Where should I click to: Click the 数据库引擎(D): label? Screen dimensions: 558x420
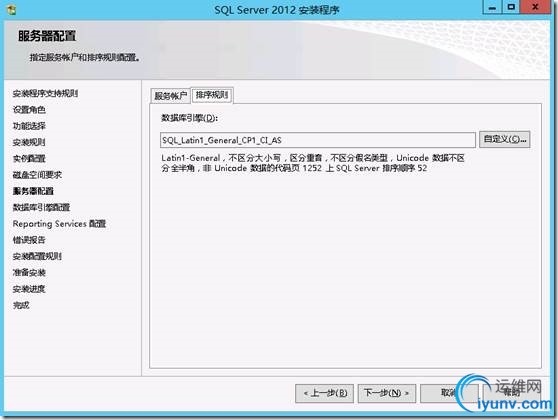(189, 118)
